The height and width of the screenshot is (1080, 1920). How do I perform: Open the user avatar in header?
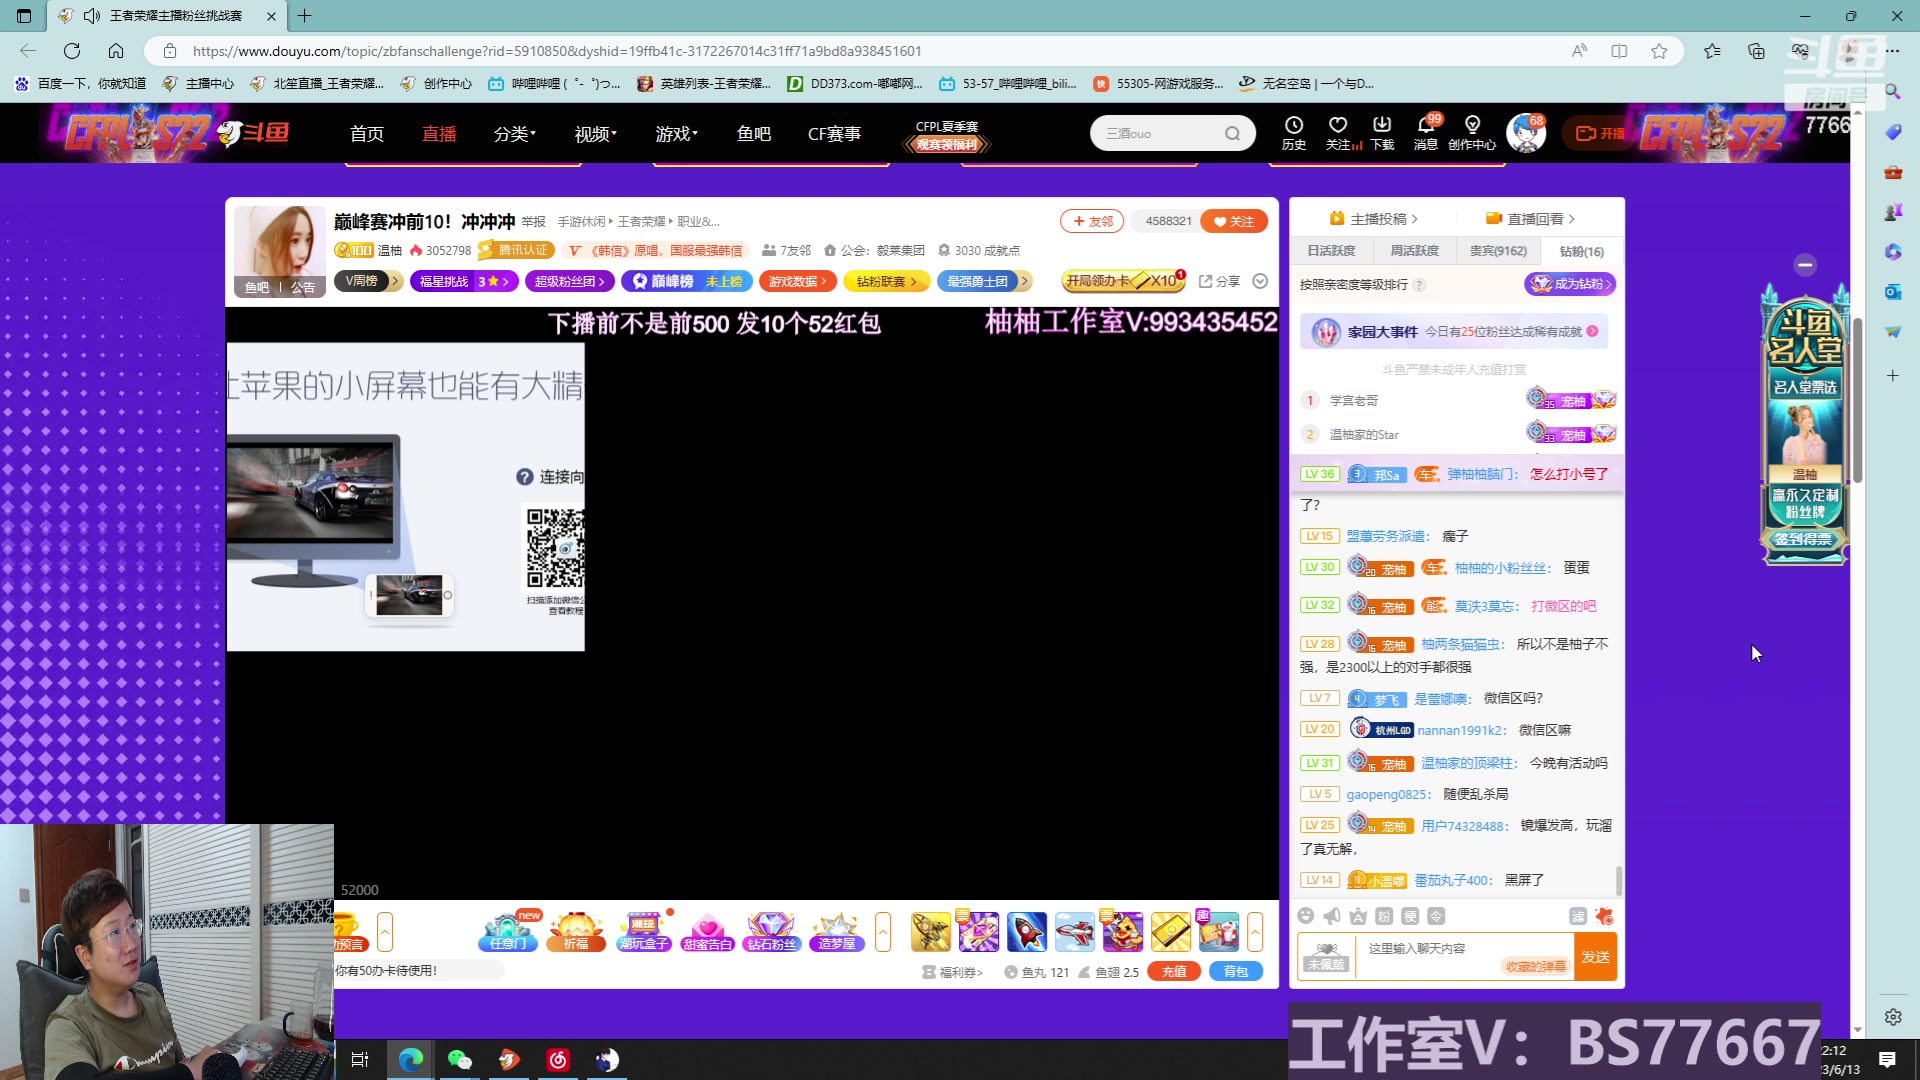tap(1526, 132)
